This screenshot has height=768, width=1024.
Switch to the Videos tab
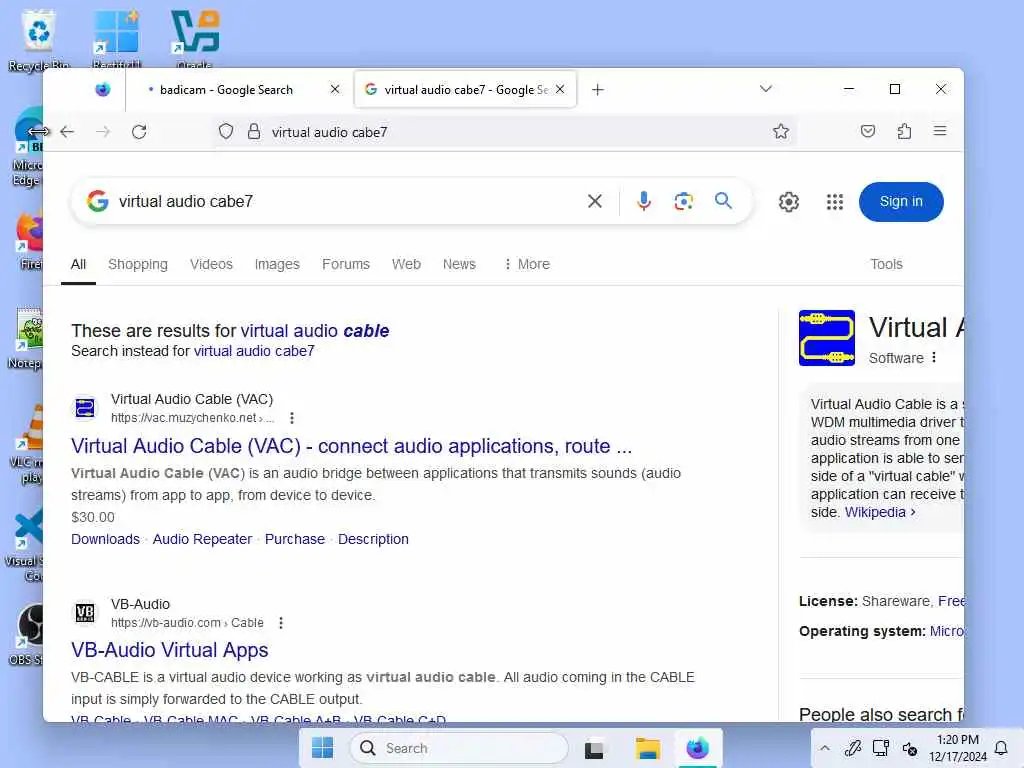[211, 264]
